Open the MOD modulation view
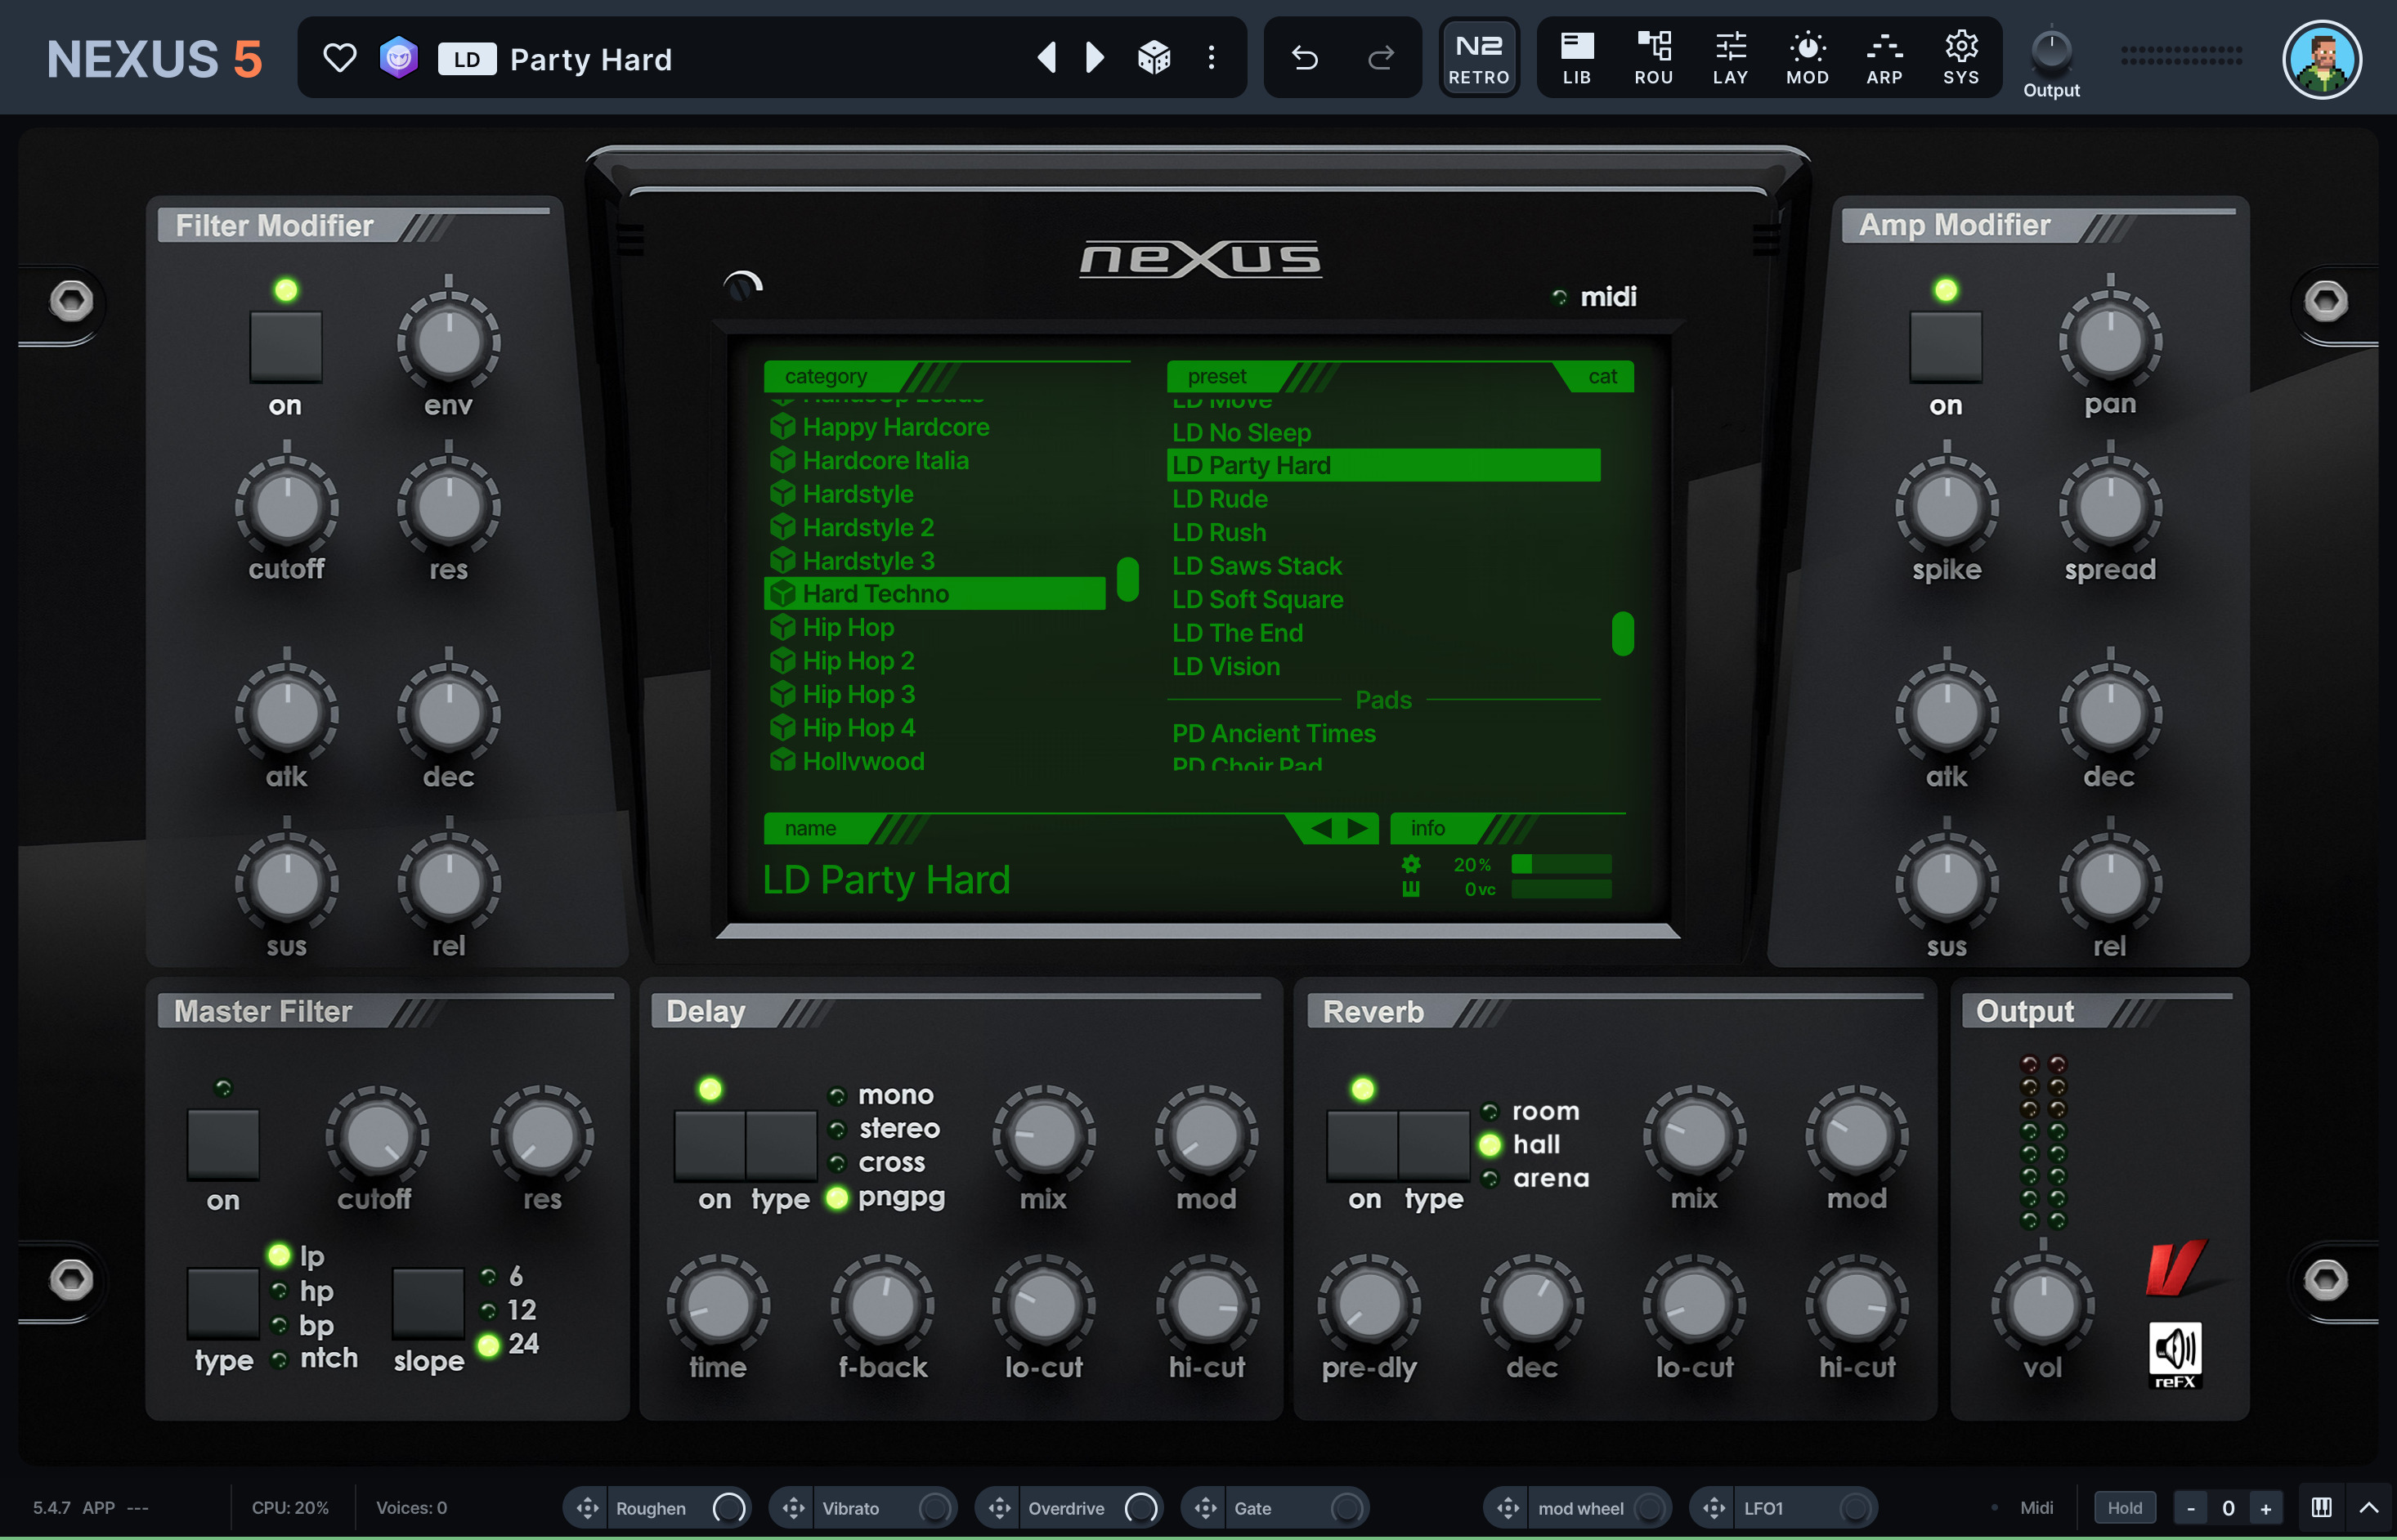This screenshot has width=2397, height=1540. tap(1807, 58)
